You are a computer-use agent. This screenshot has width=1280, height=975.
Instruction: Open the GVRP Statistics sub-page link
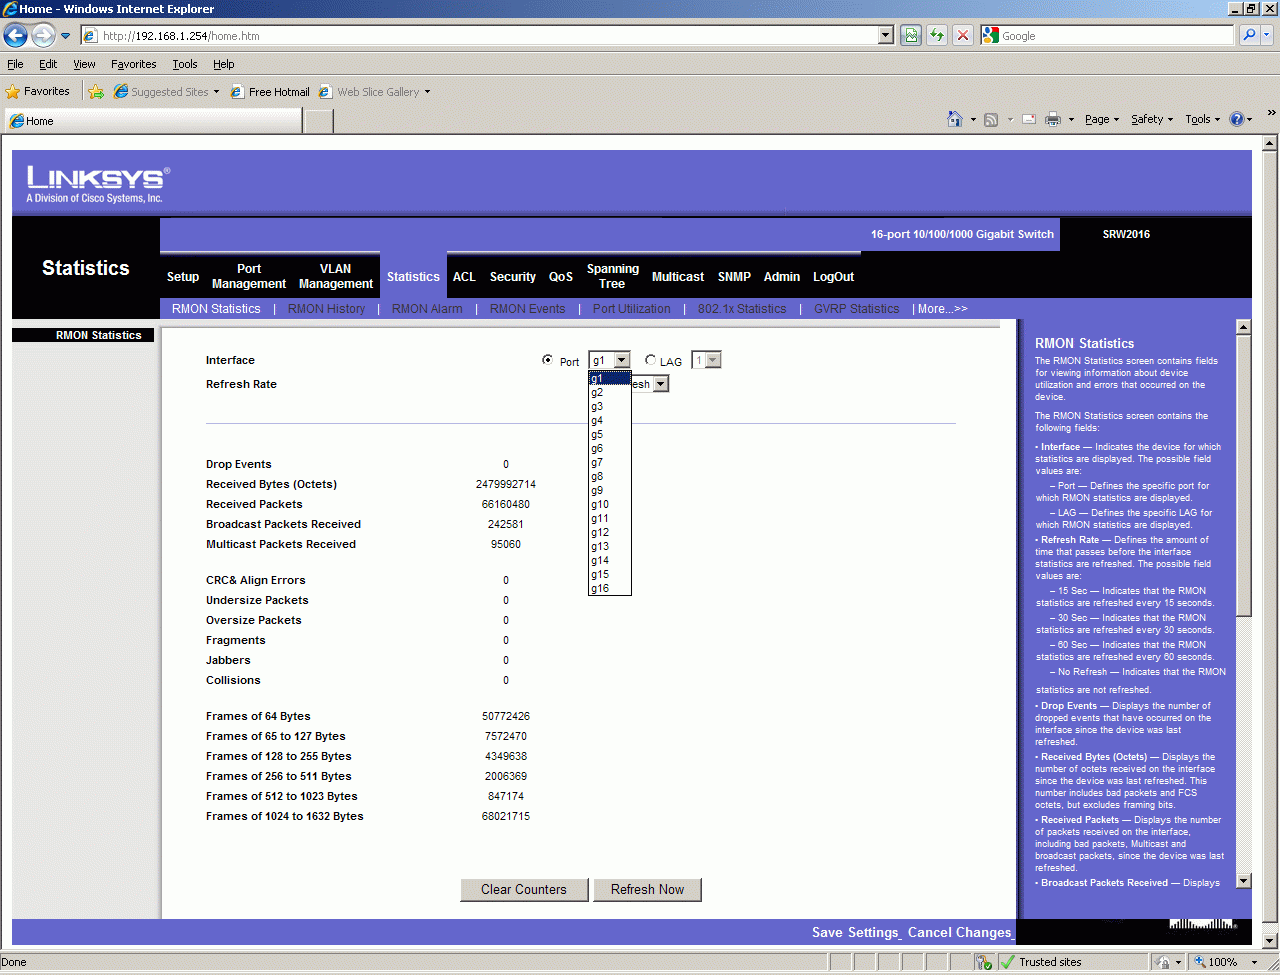pyautogui.click(x=856, y=309)
